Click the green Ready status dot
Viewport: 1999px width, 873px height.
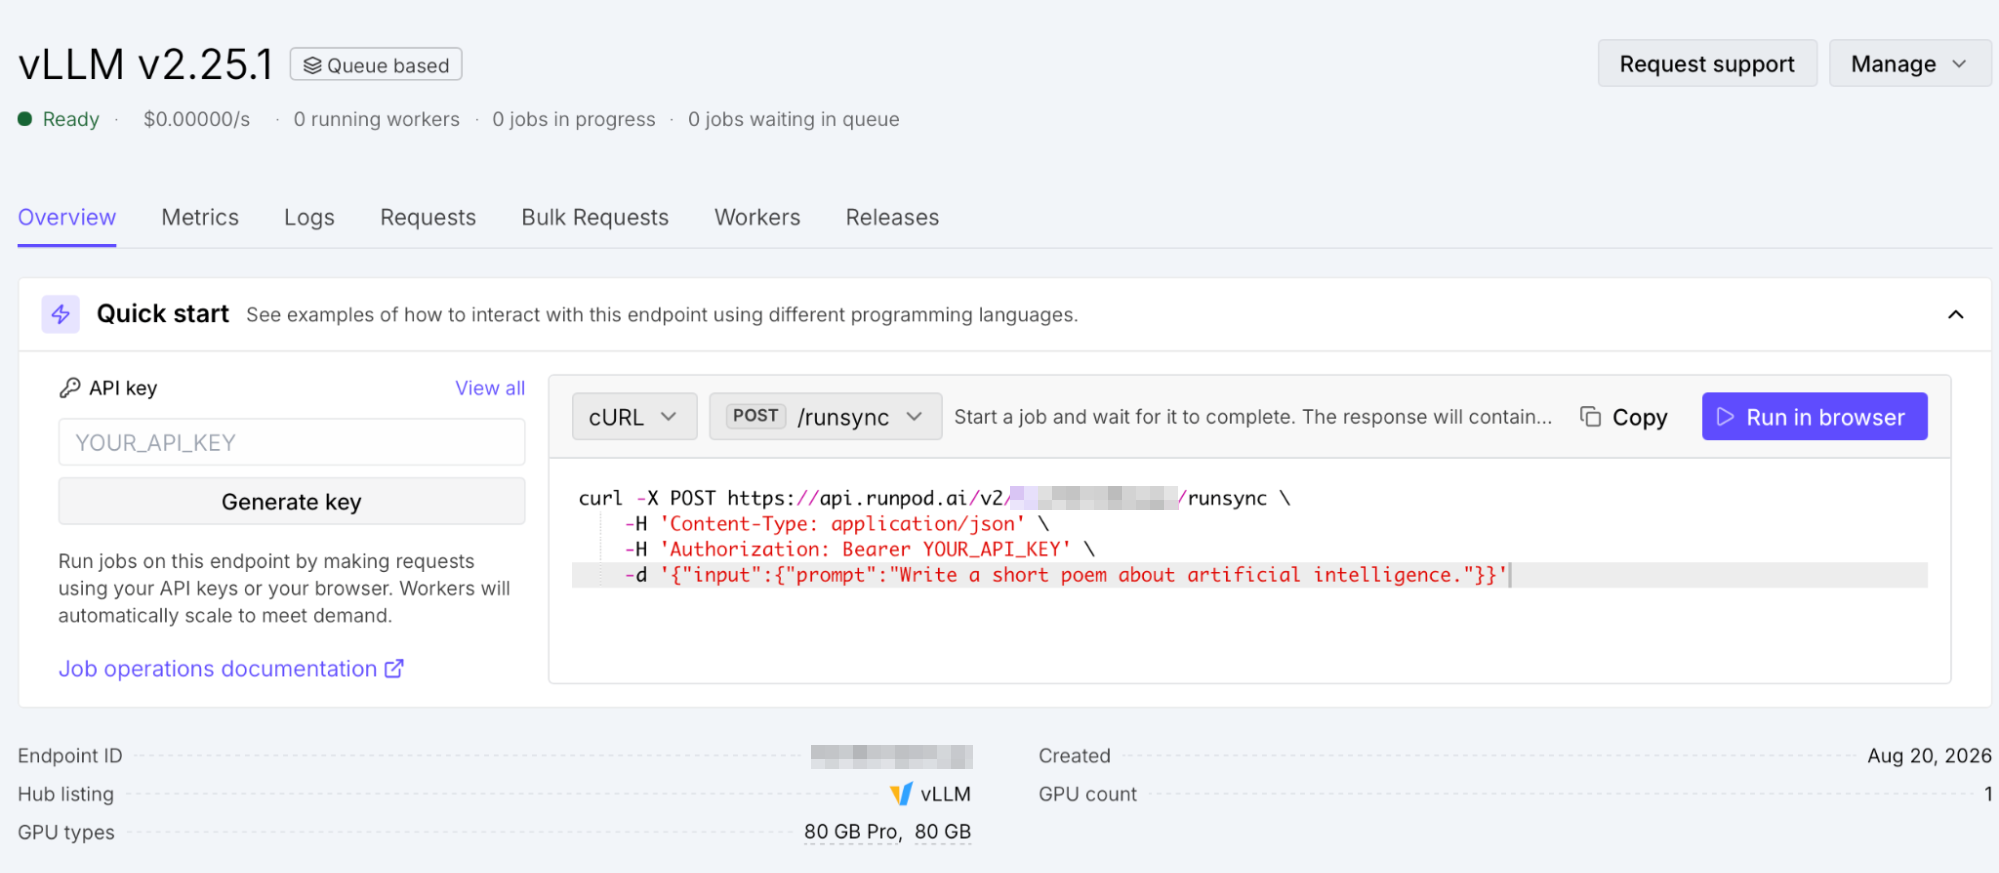tap(25, 119)
